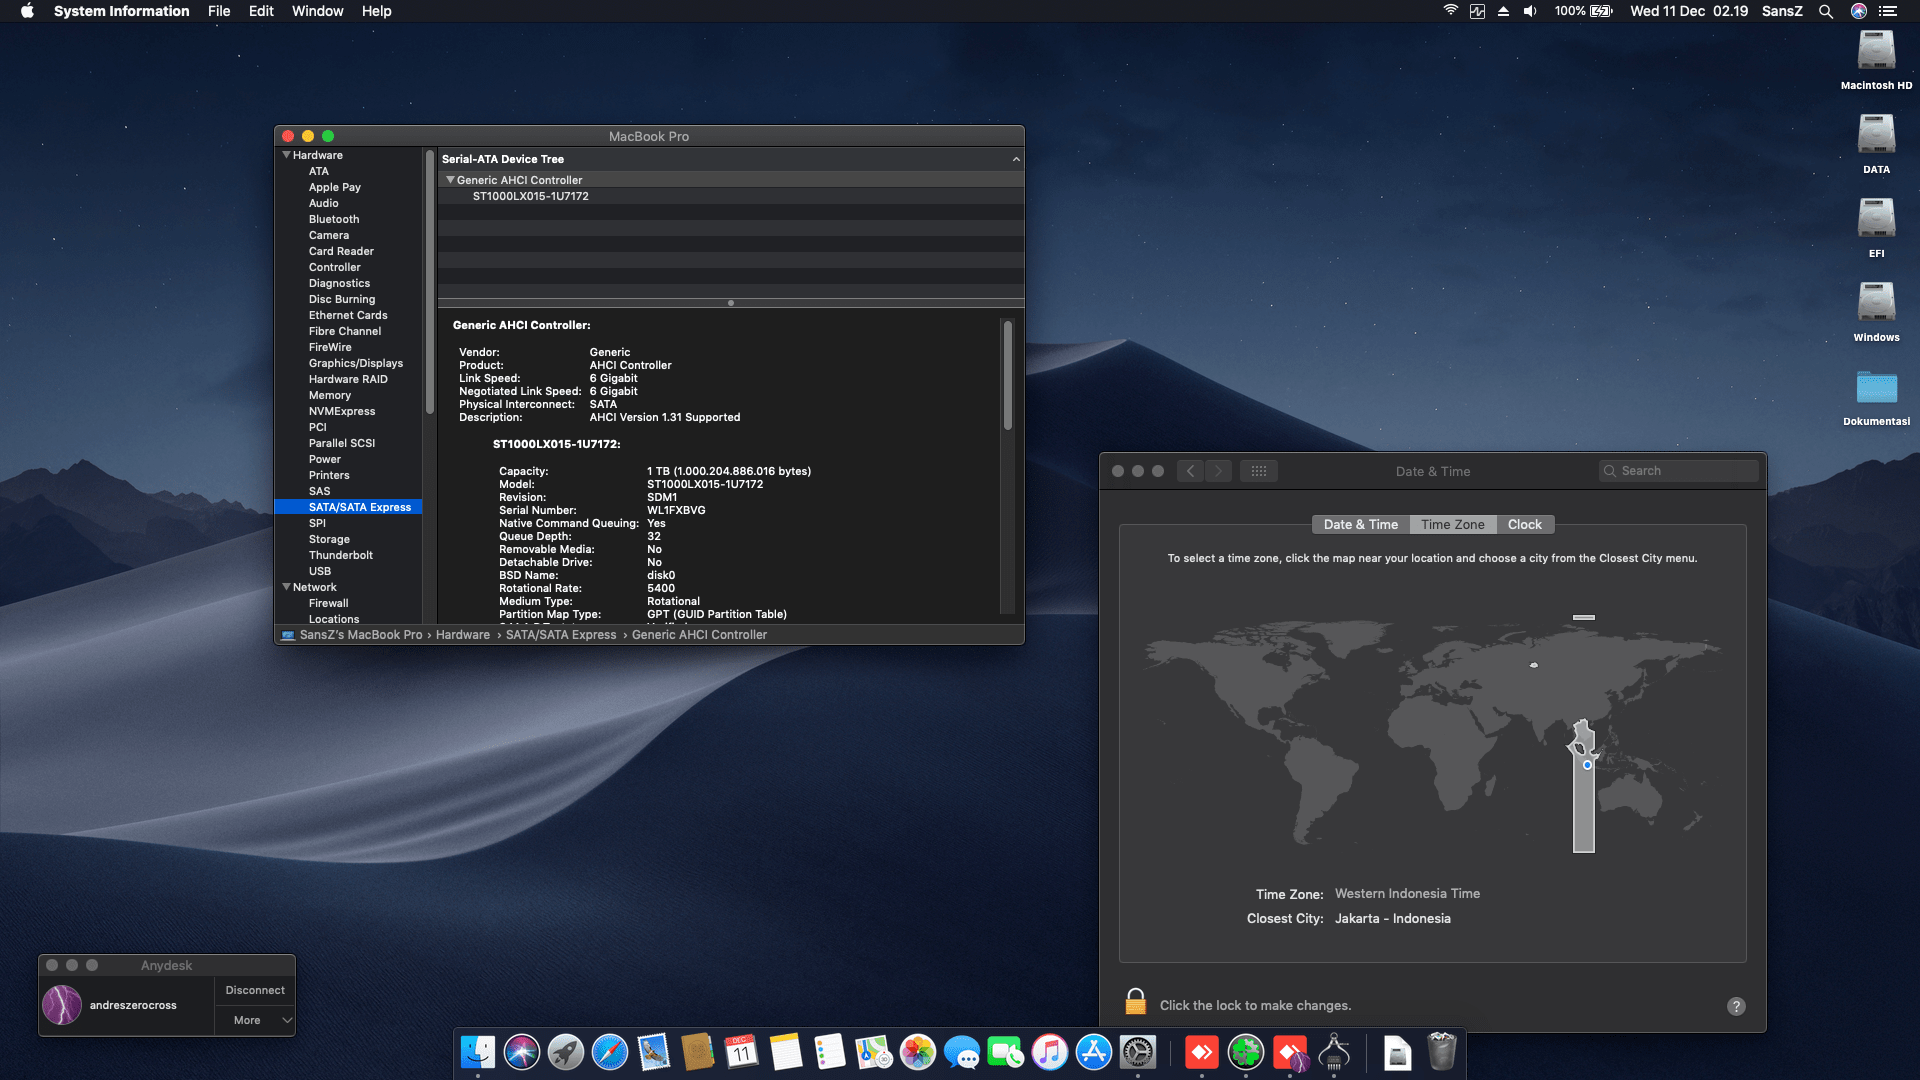Click the lock to make changes
Screen dimensions: 1920x1080
click(1135, 1001)
